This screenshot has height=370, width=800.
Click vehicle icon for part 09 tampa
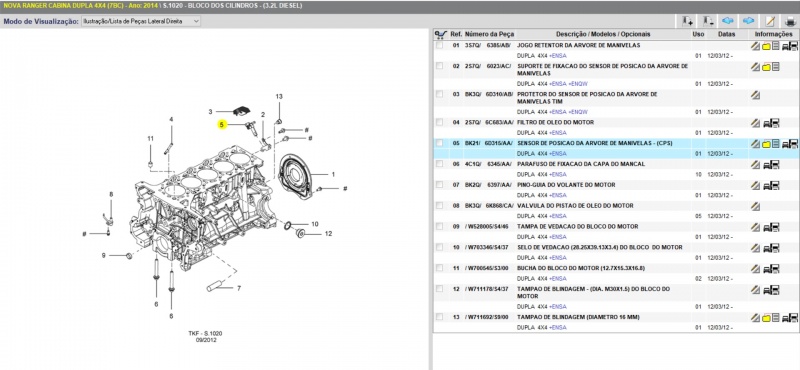771,227
